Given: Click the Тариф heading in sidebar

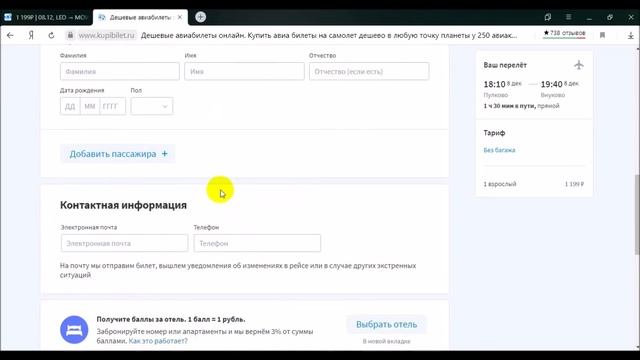Looking at the screenshot, I should point(494,133).
